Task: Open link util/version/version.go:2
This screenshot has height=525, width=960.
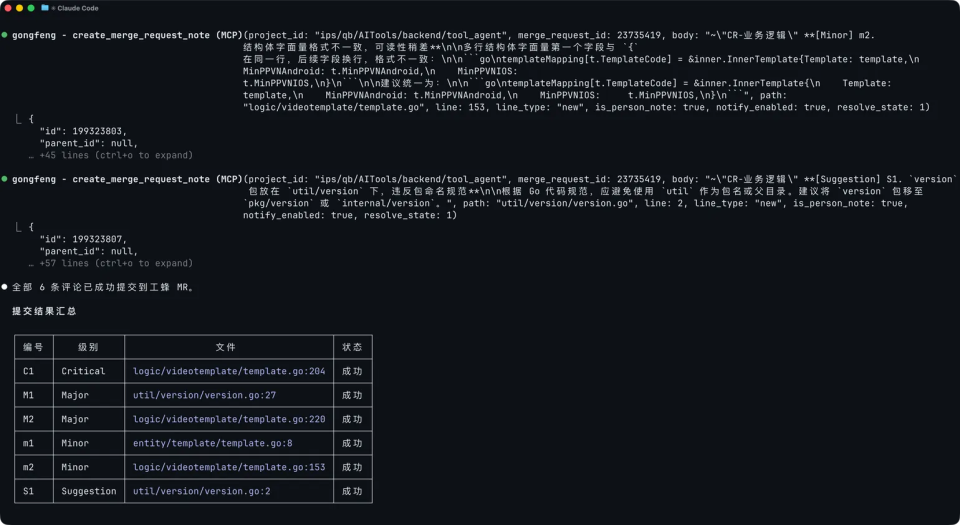Action: (201, 491)
